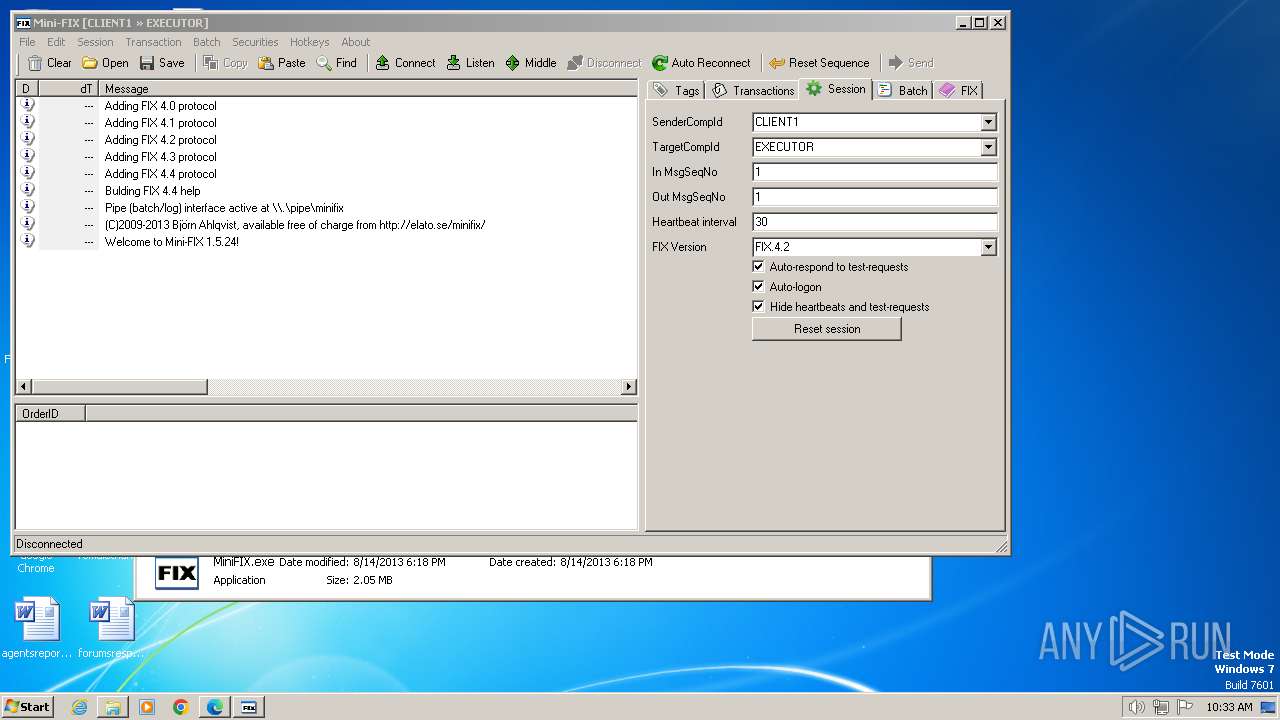The height and width of the screenshot is (720, 1280).
Task: Open Windows Explorer from the taskbar
Action: tap(113, 707)
